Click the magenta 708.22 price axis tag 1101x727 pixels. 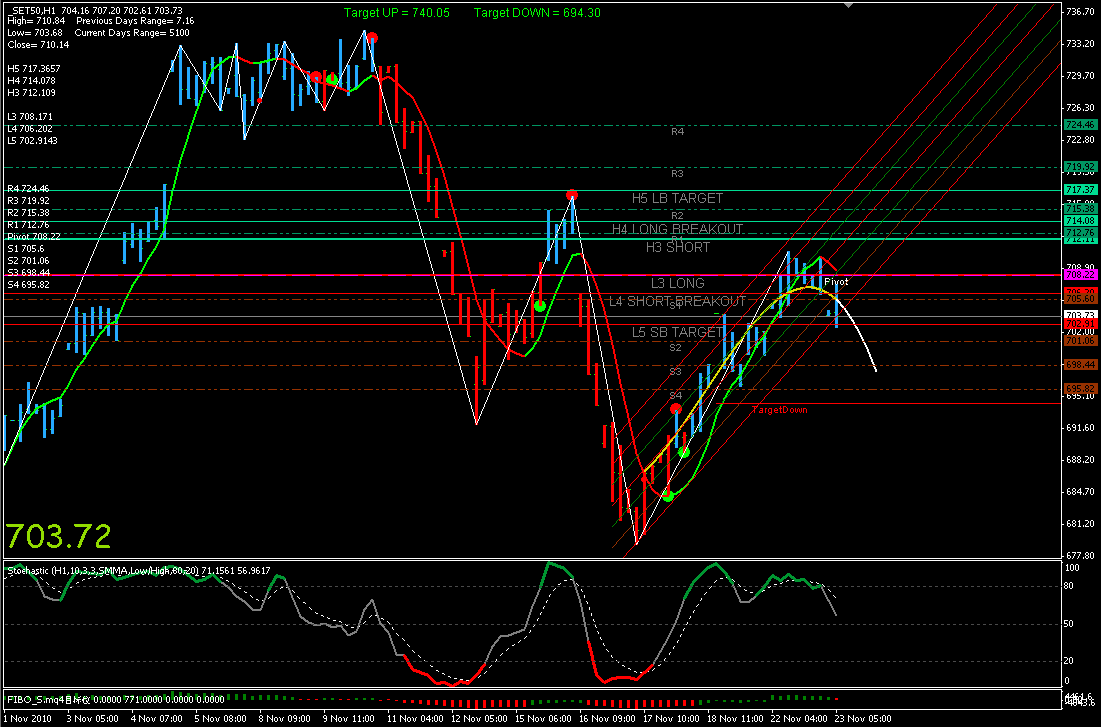click(x=1080, y=274)
